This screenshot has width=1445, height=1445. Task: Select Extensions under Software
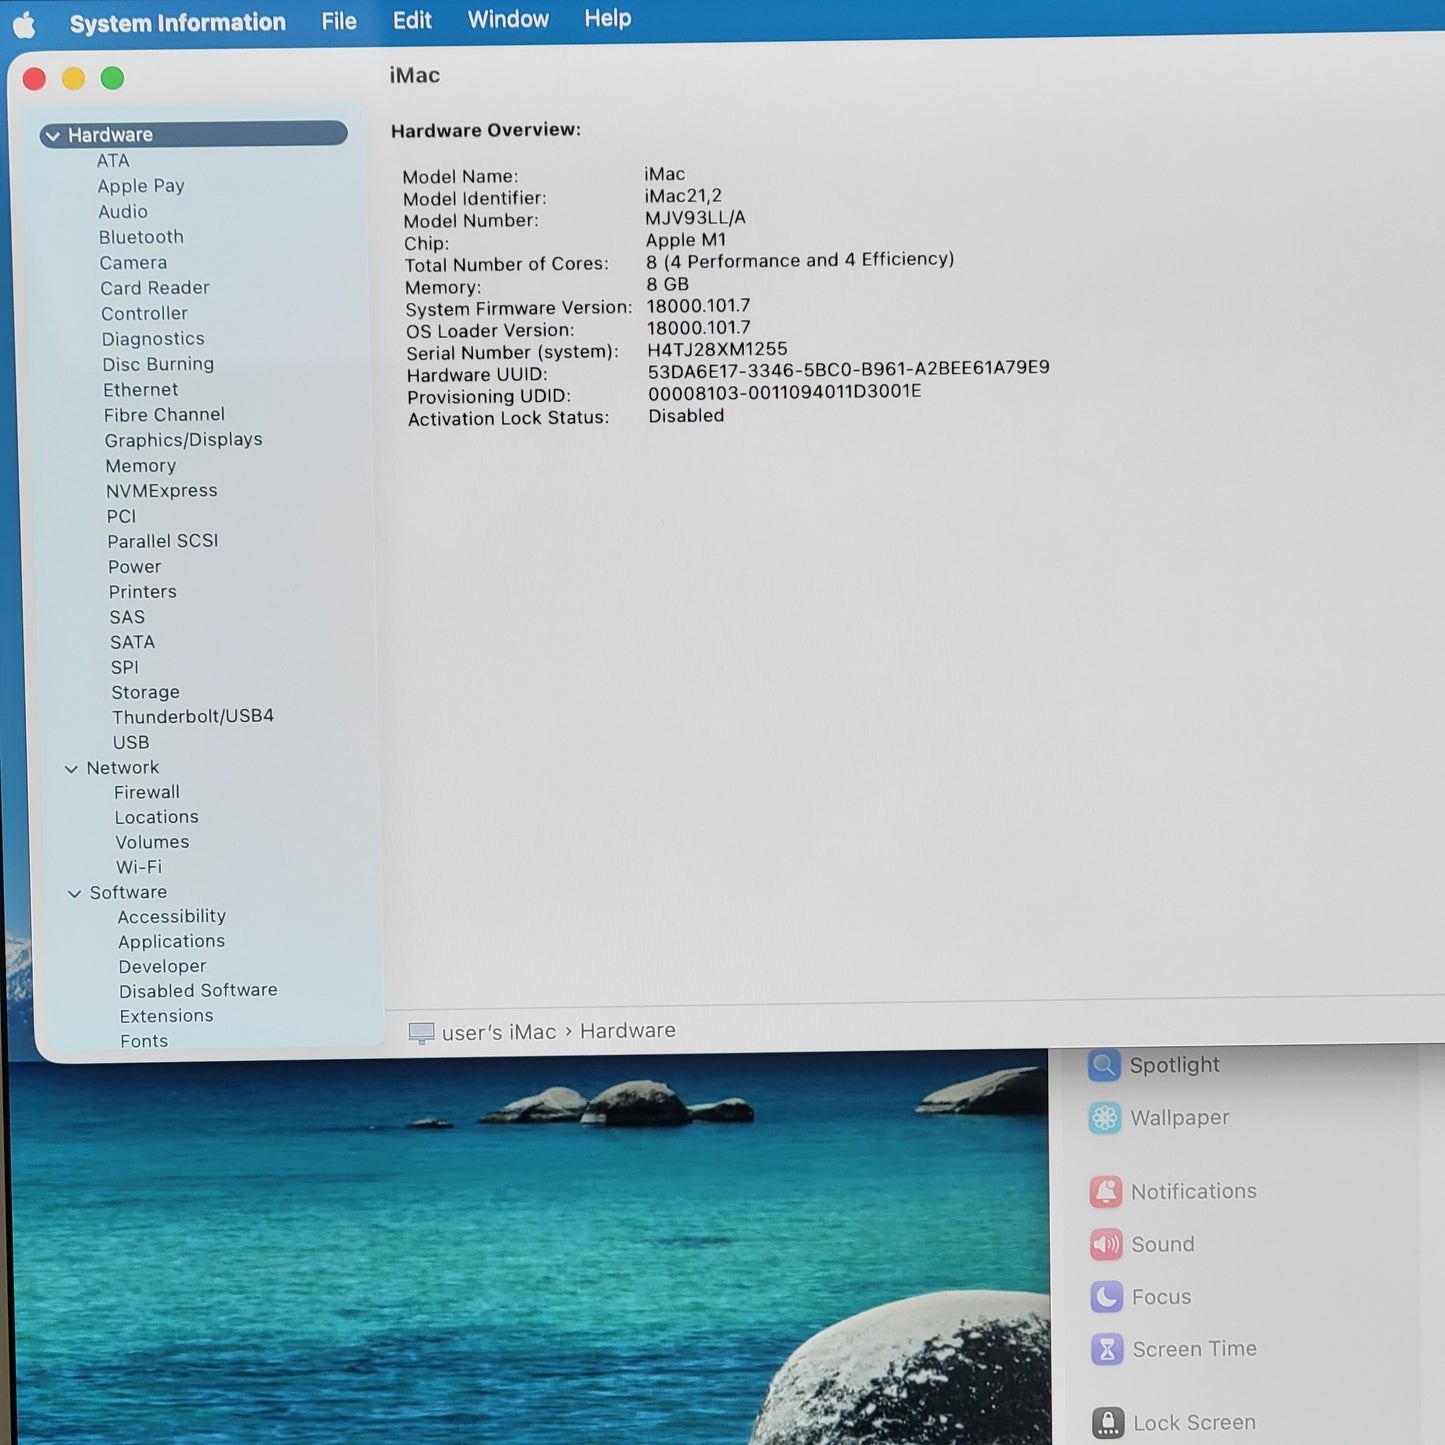(167, 1017)
